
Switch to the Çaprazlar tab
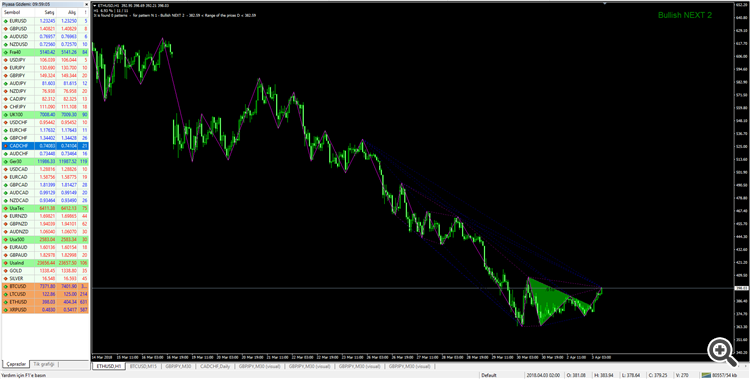point(17,364)
